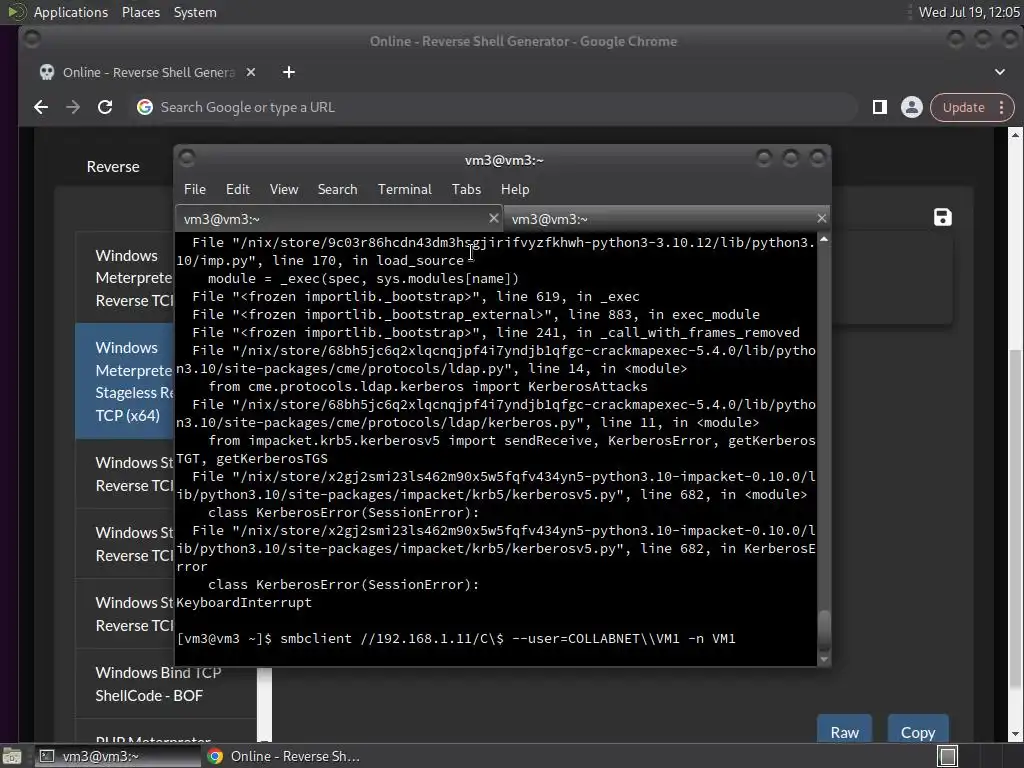Click the terminal scrollbar thumb

pyautogui.click(x=824, y=629)
